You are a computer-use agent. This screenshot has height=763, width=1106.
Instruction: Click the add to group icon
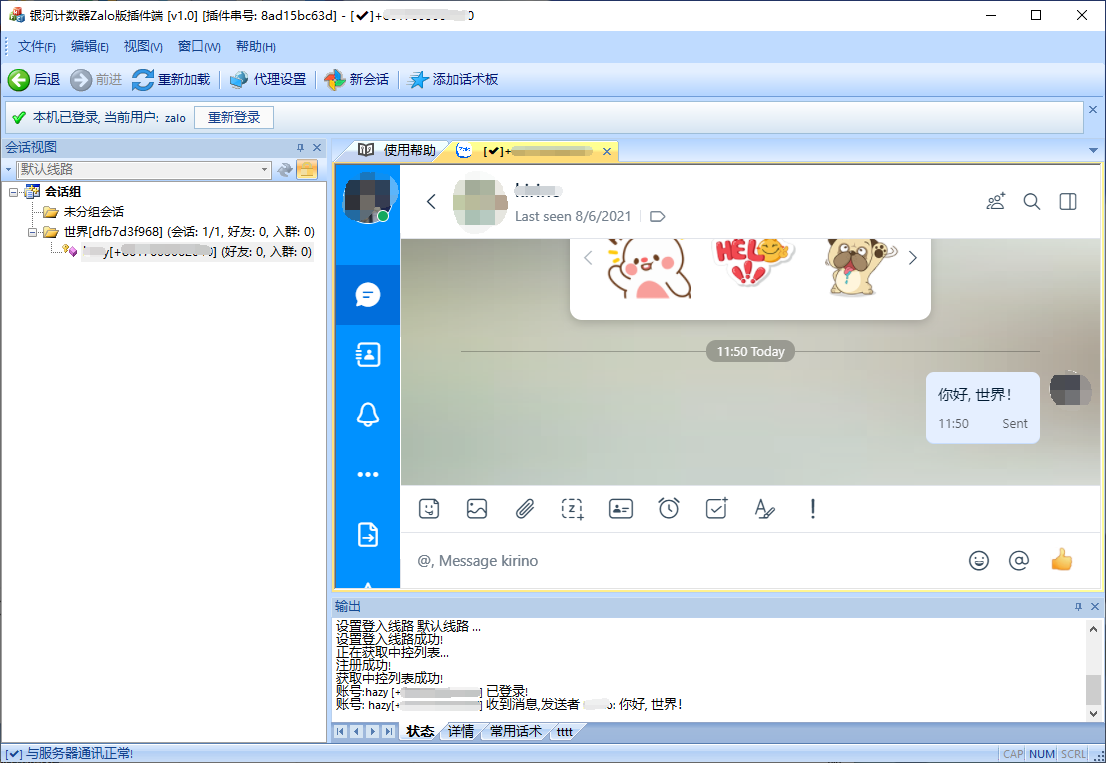pyautogui.click(x=995, y=202)
